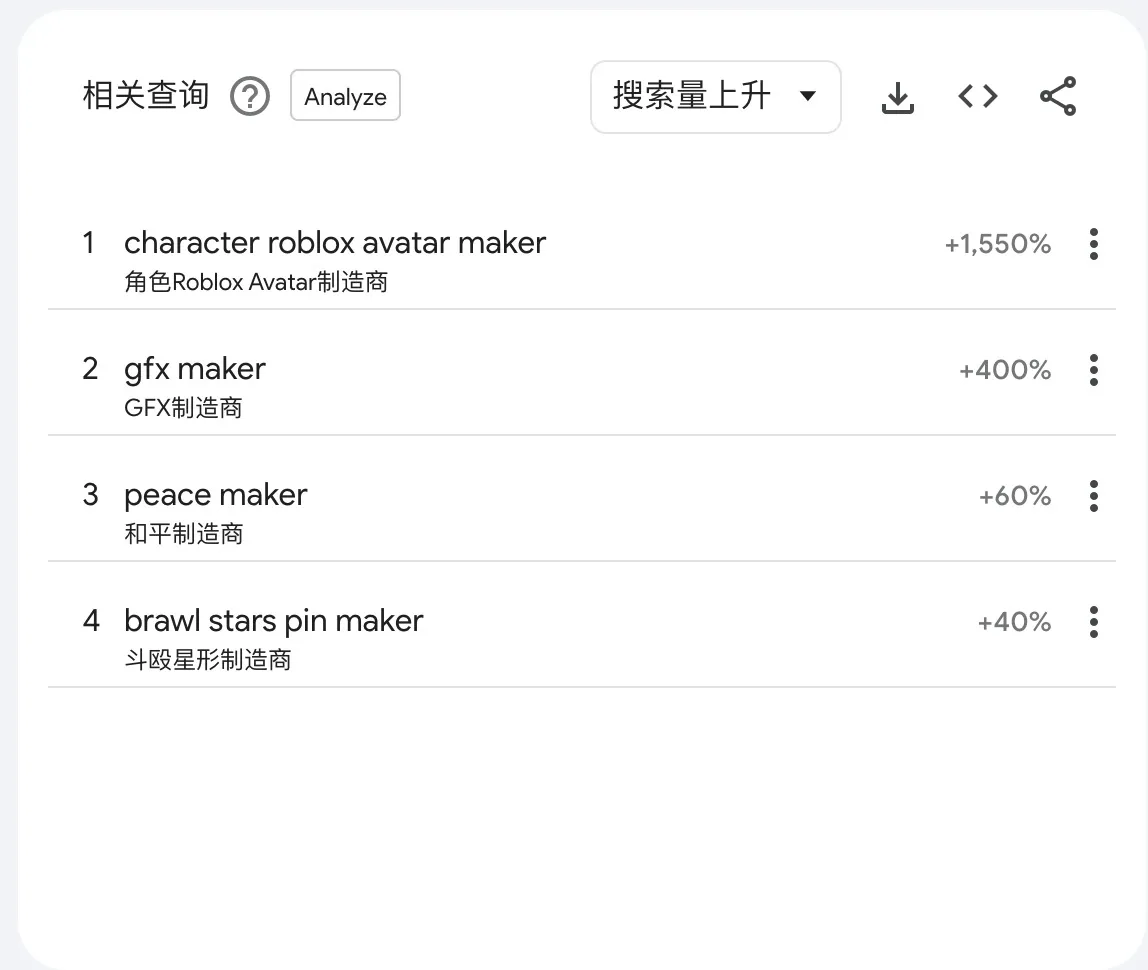
Task: Open the 'gfx maker' related query
Action: coord(194,368)
